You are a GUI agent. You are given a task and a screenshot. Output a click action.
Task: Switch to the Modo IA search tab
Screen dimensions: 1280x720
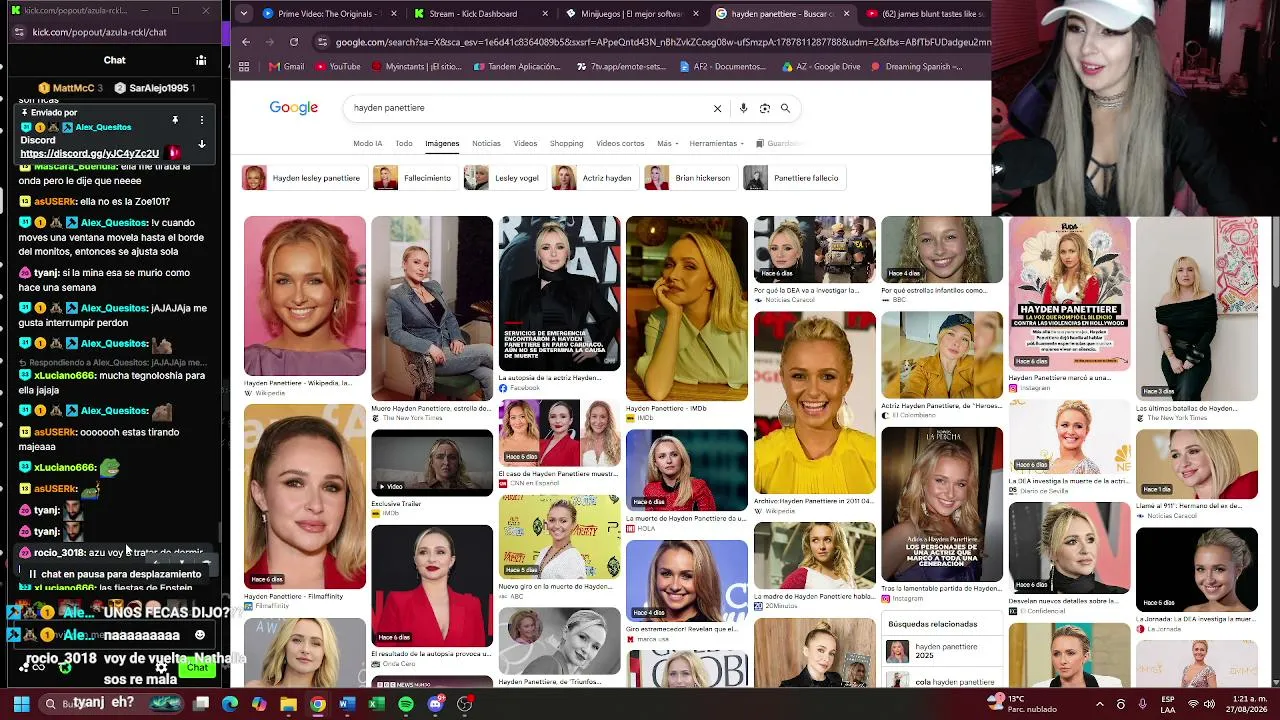click(368, 144)
